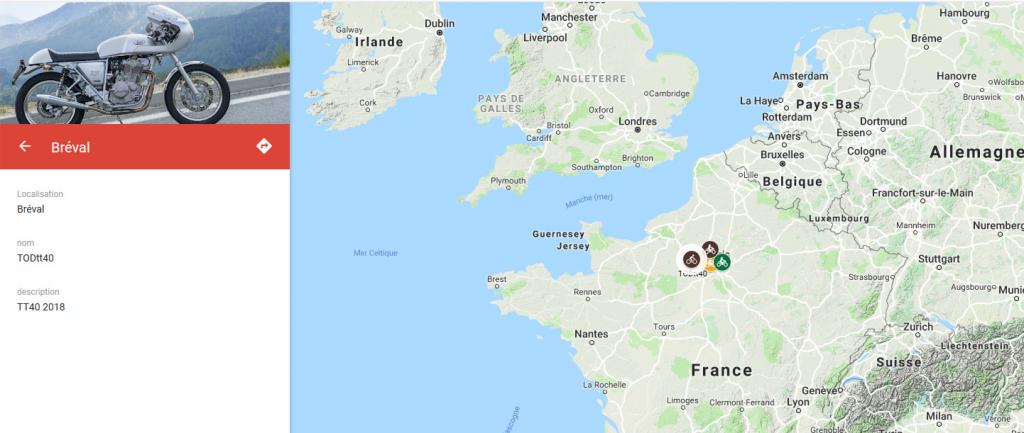Click the Guernesey island label
The image size is (1024, 433).
pyautogui.click(x=558, y=234)
